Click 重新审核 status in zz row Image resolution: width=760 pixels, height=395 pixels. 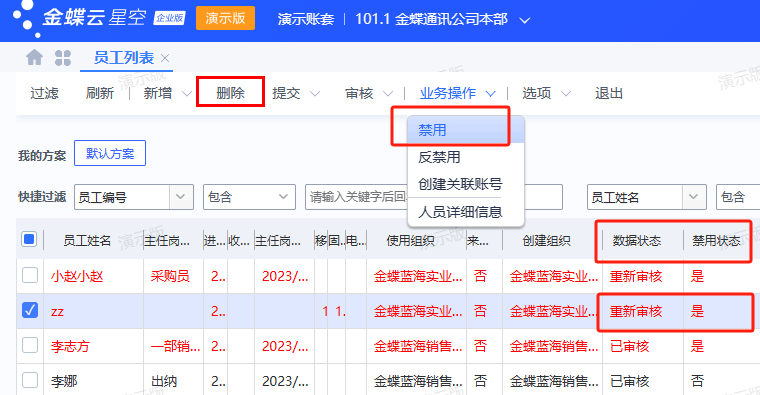(636, 311)
